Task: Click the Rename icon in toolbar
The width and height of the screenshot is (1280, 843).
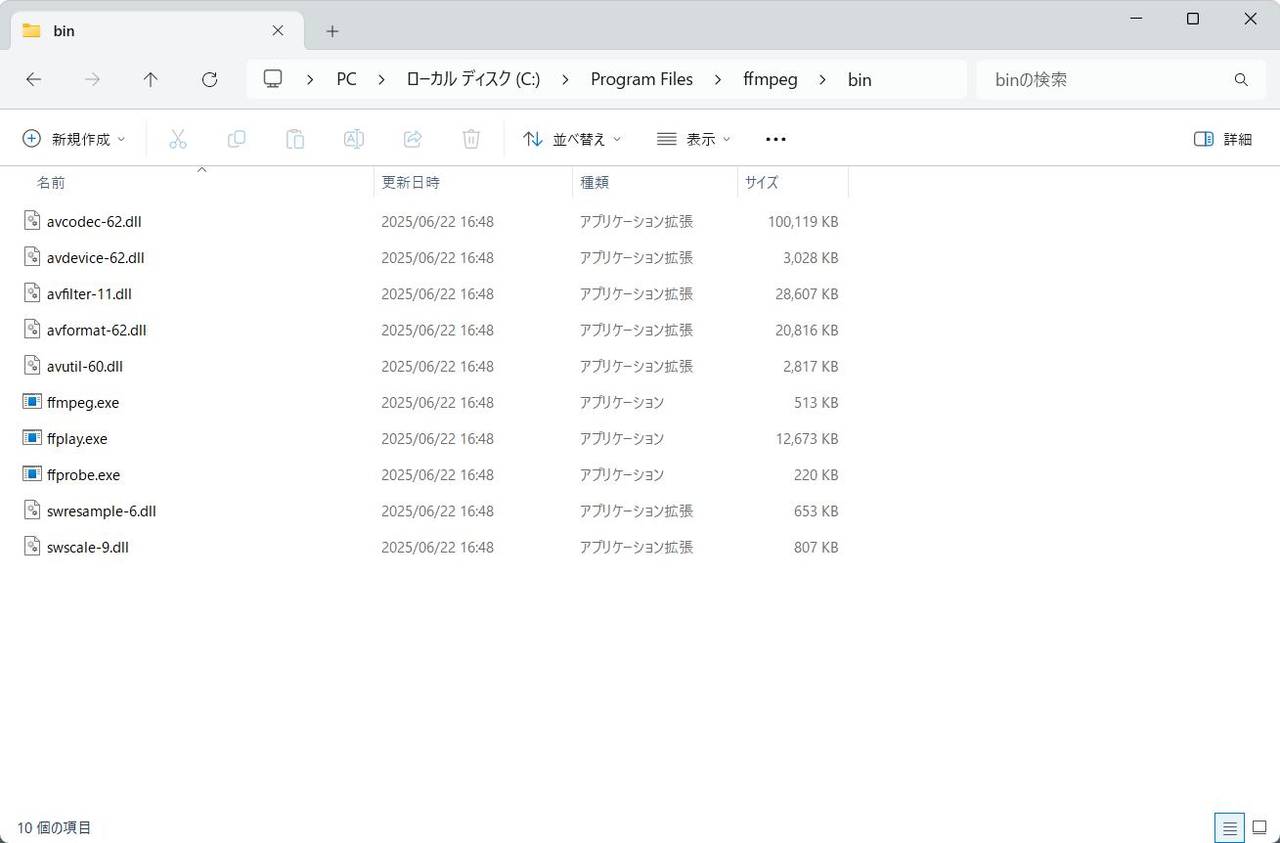Action: click(354, 139)
